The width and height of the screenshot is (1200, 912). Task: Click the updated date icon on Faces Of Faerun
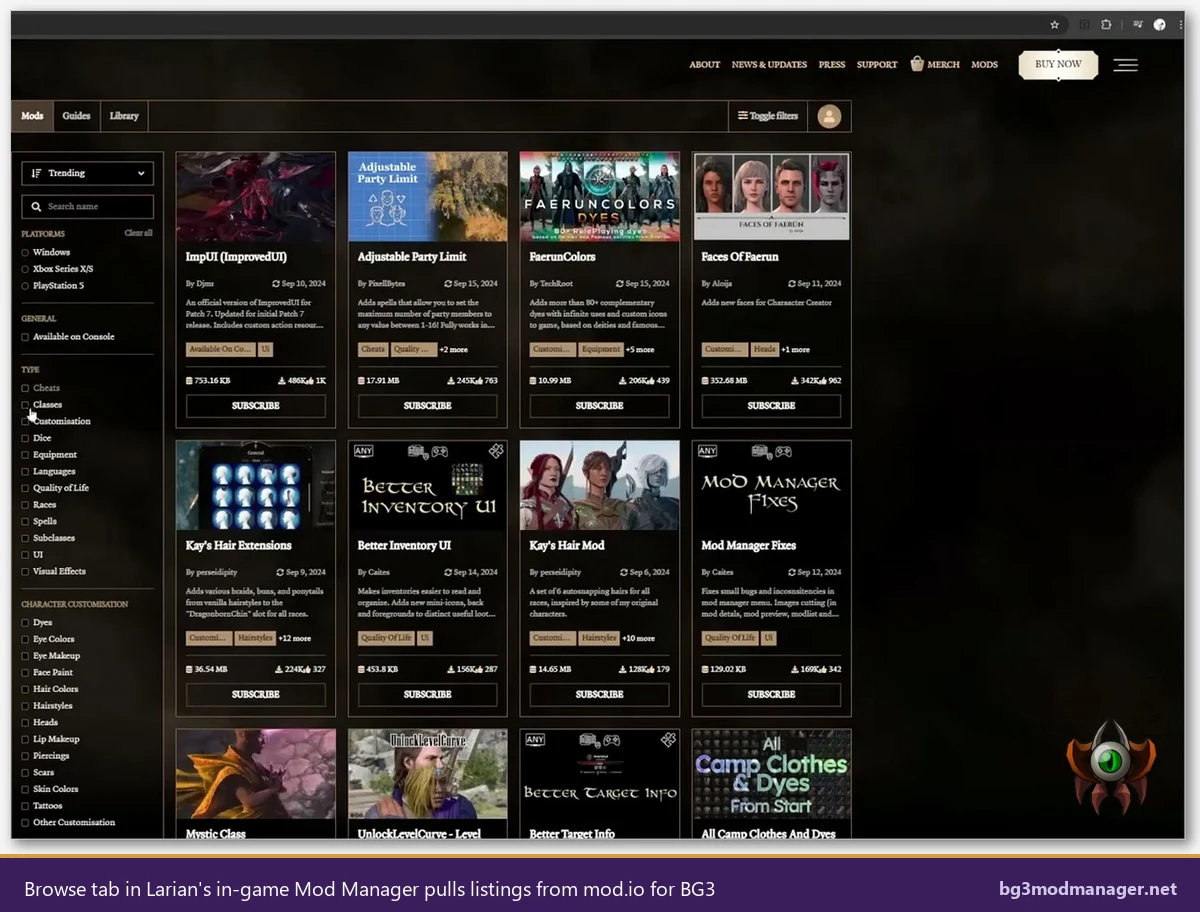coord(792,284)
